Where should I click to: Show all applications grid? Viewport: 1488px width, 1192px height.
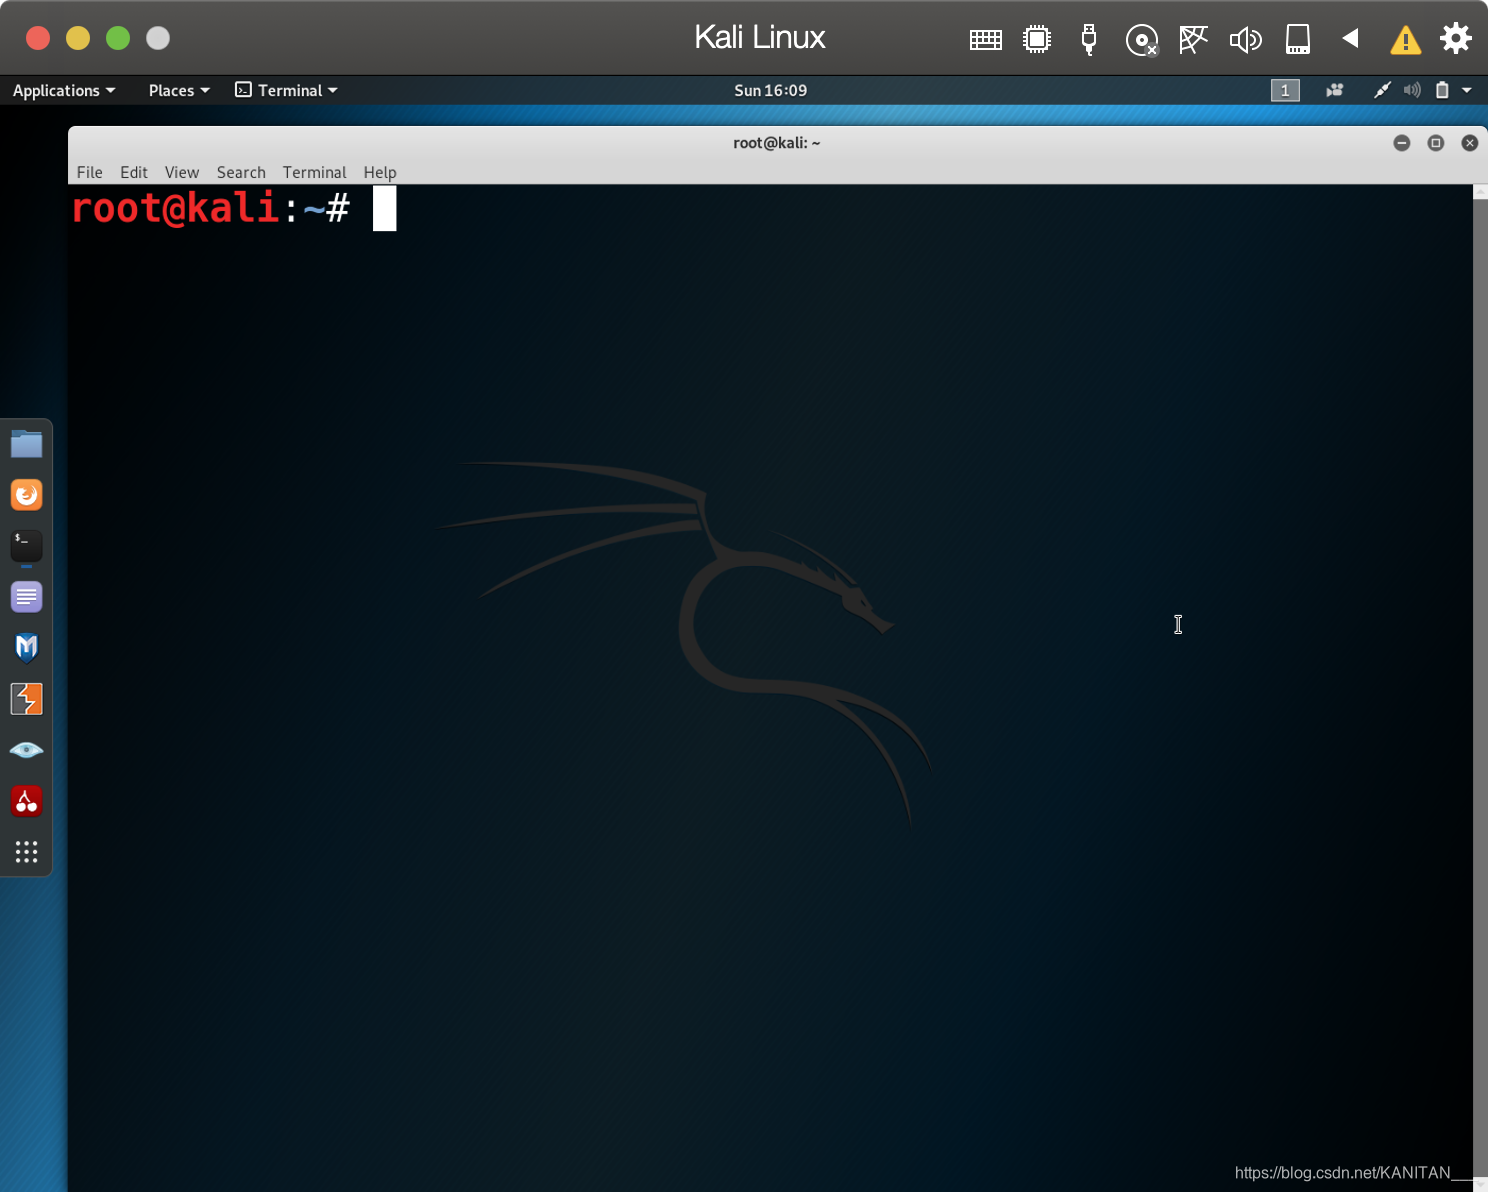(26, 852)
